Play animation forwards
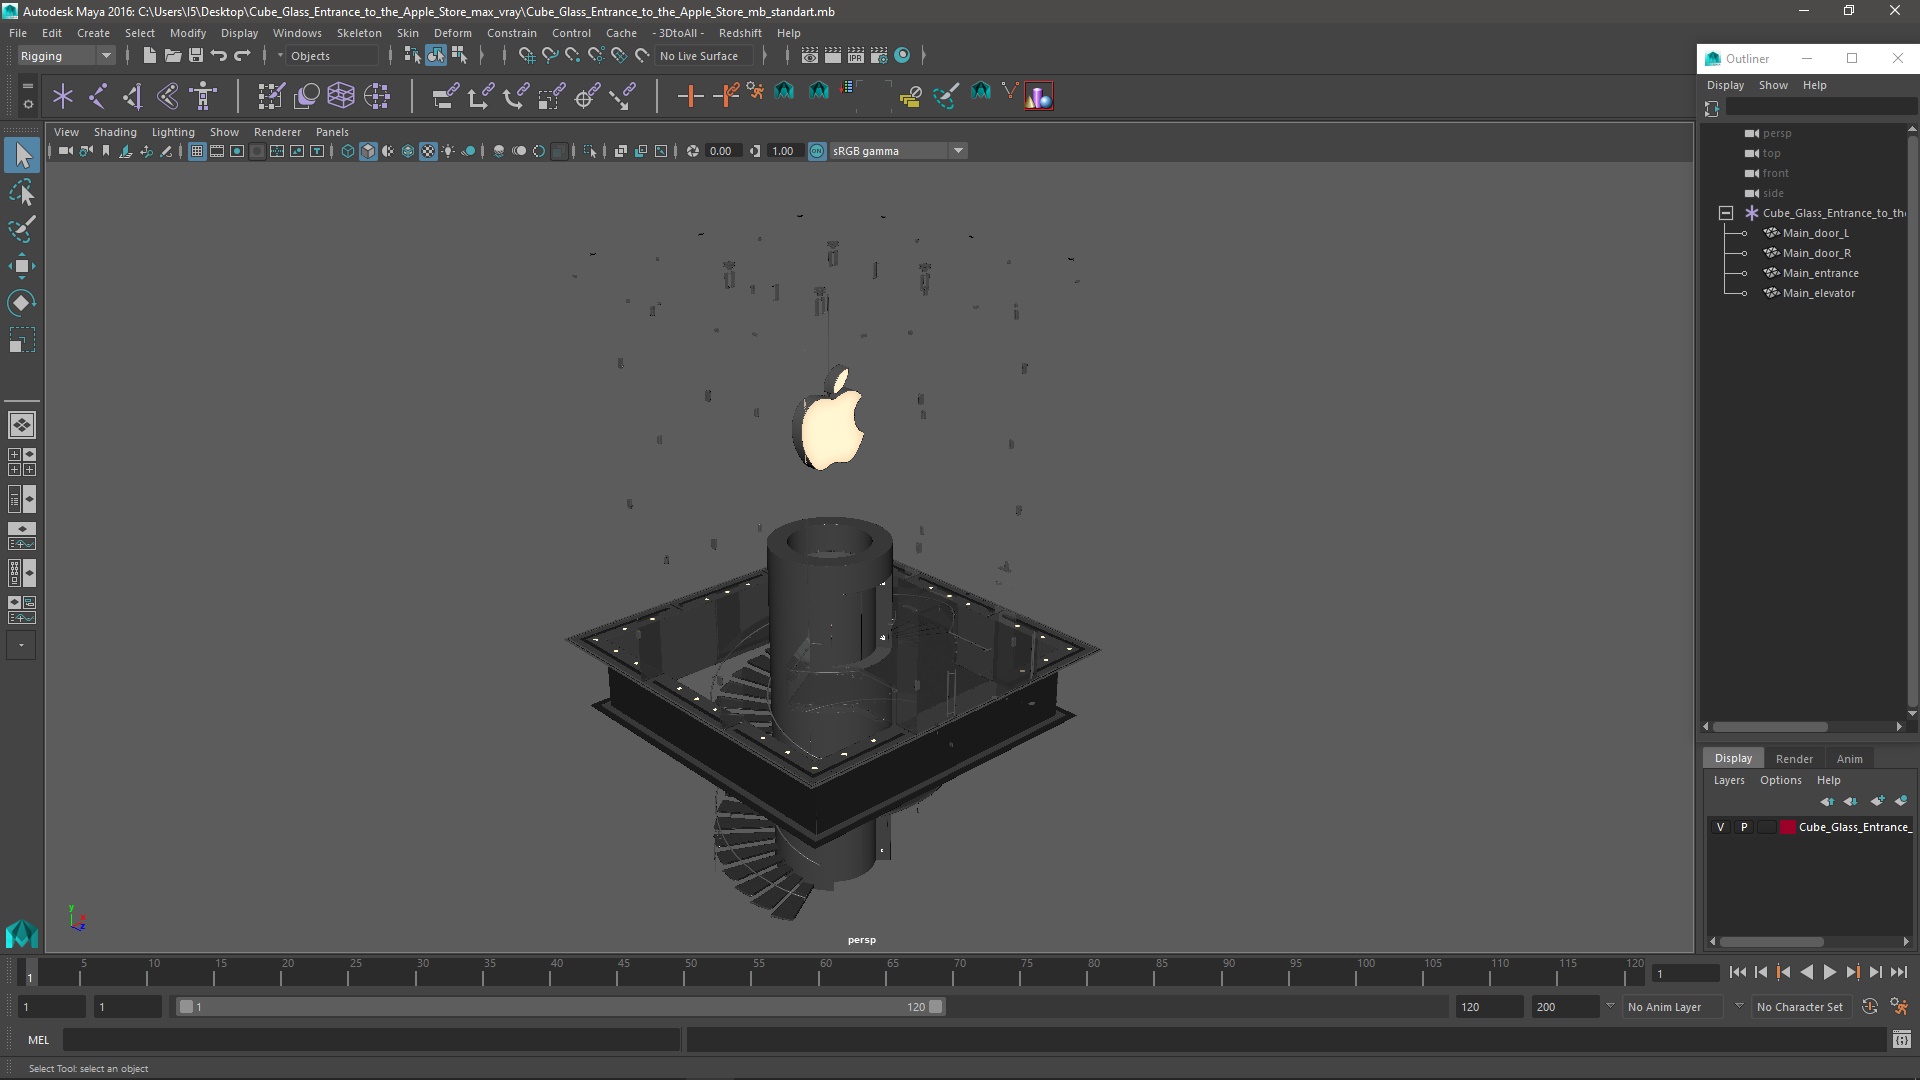The image size is (1920, 1080). (1829, 972)
